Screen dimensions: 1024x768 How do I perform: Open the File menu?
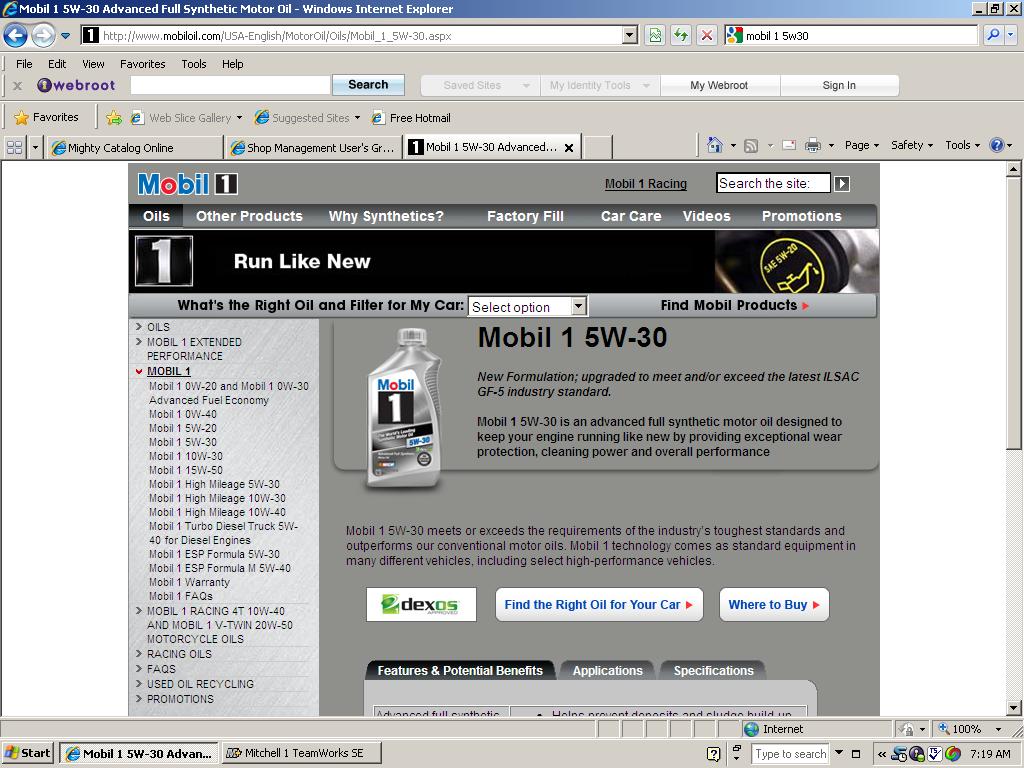24,64
